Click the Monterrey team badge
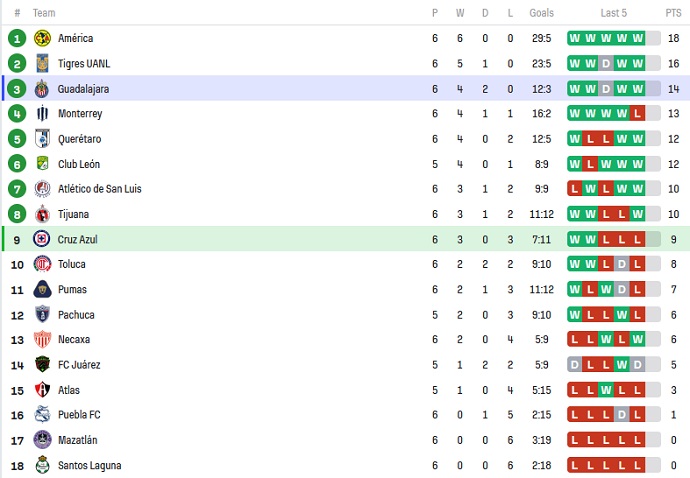The image size is (690, 478). click(x=42, y=114)
